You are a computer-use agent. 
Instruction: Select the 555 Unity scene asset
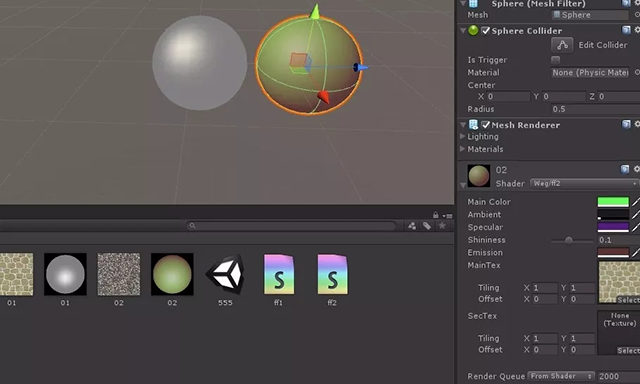pyautogui.click(x=225, y=274)
